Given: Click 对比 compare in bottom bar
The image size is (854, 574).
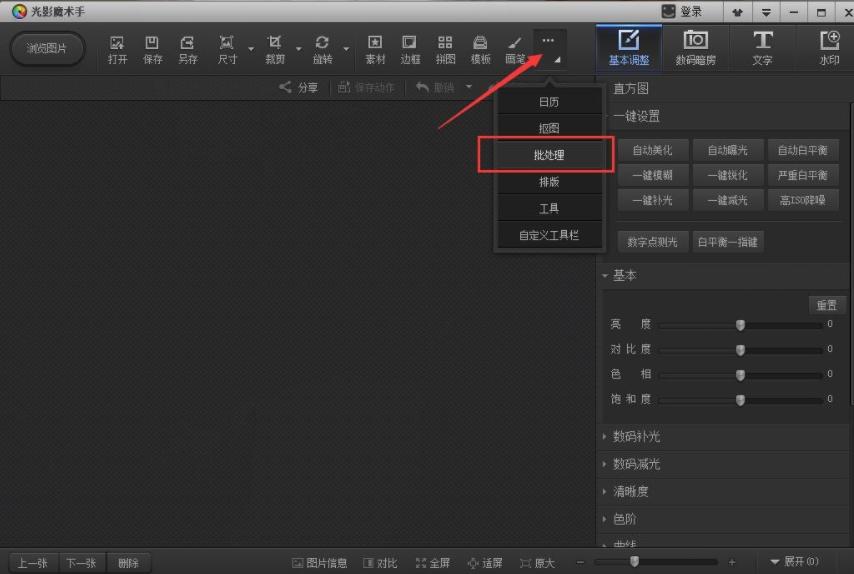Looking at the screenshot, I should coord(380,563).
